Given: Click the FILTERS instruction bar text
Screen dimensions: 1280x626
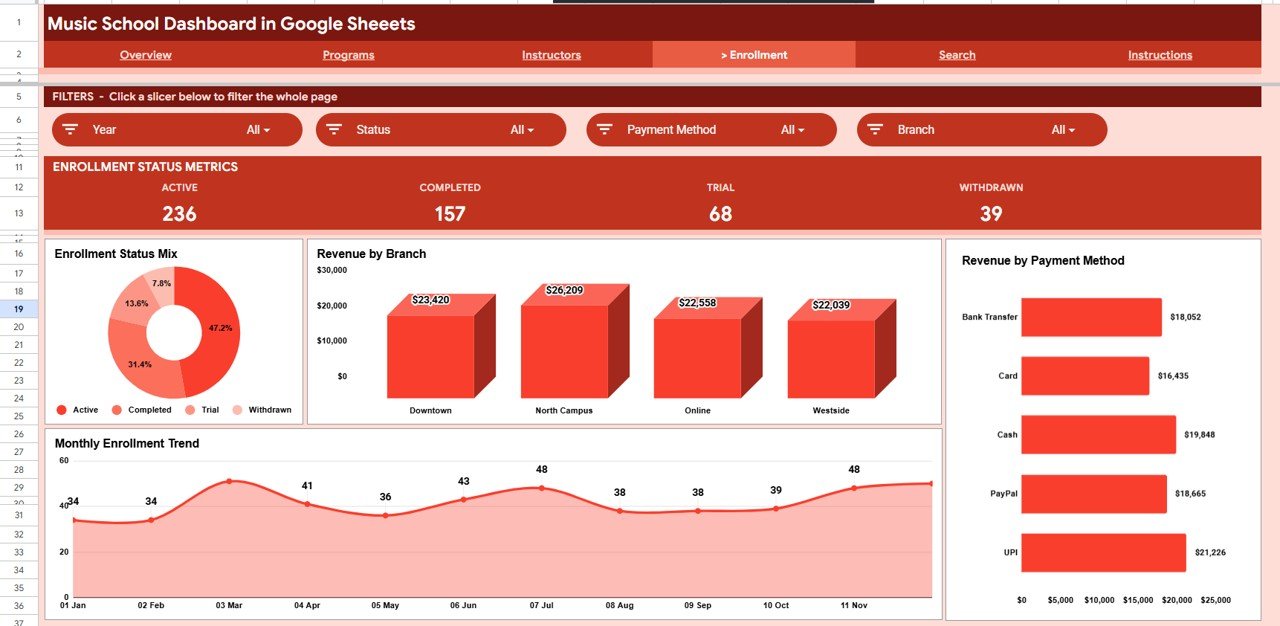Looking at the screenshot, I should [195, 97].
